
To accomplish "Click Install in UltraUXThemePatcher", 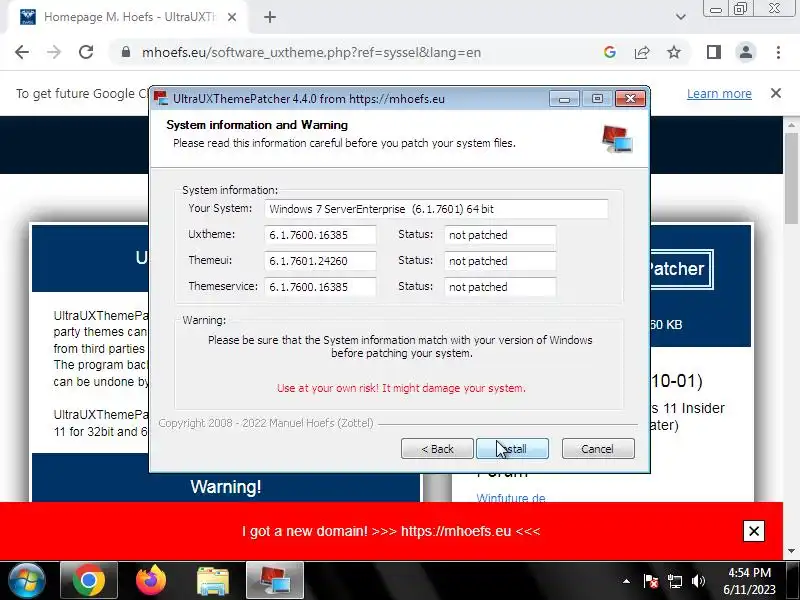I will click(512, 448).
